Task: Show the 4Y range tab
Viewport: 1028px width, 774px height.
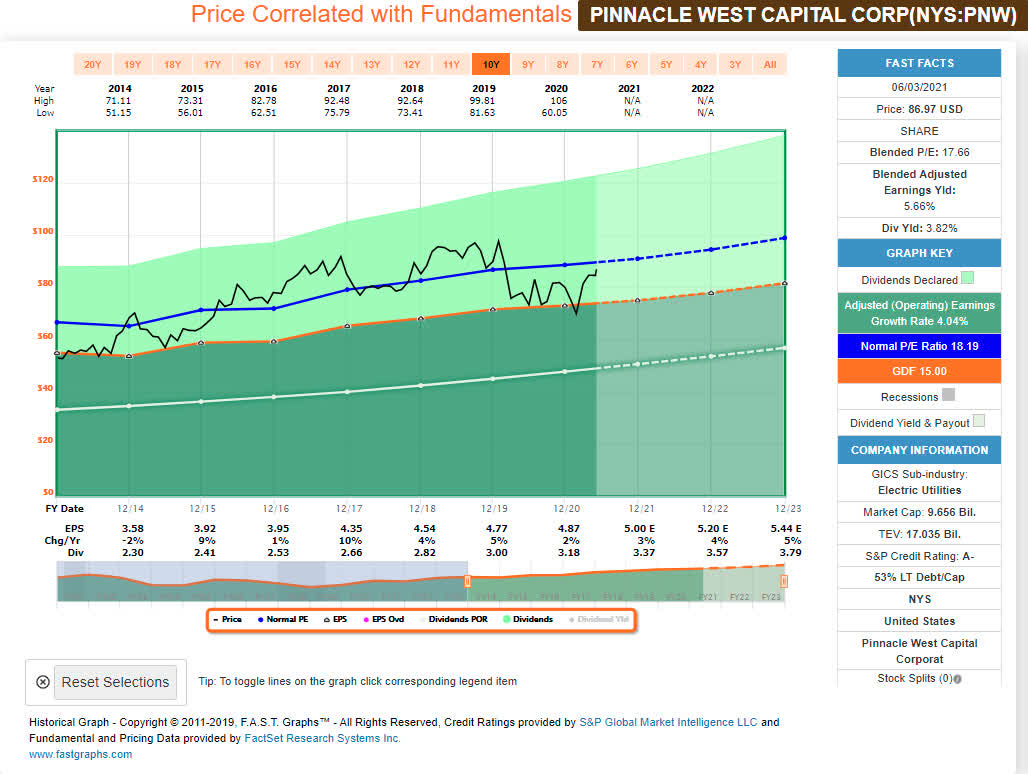Action: [x=701, y=64]
